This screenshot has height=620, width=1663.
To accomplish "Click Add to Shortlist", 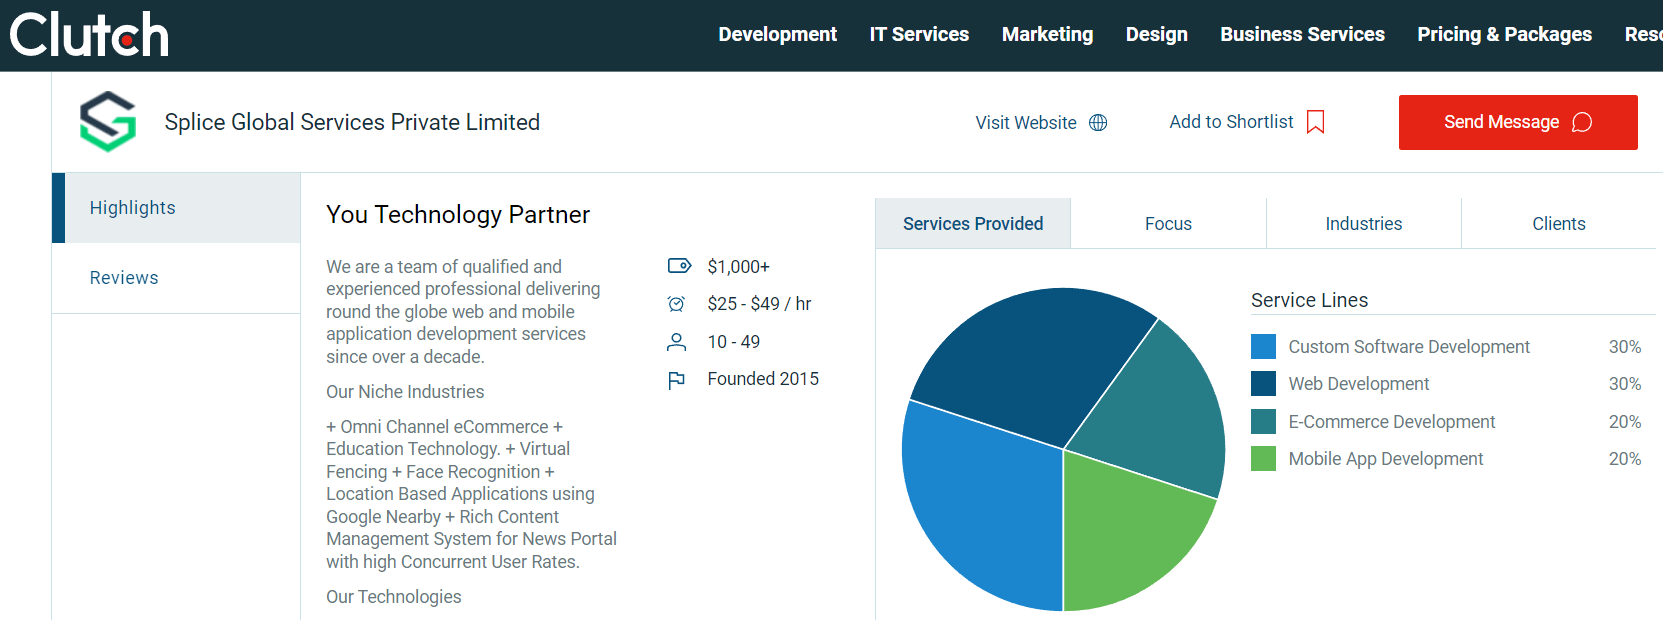I will click(x=1247, y=122).
